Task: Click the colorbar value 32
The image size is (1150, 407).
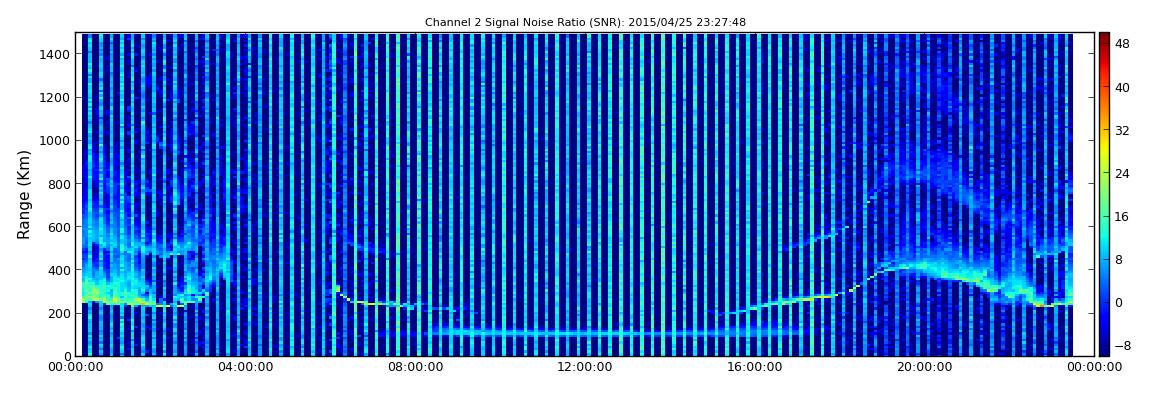Action: click(1122, 131)
